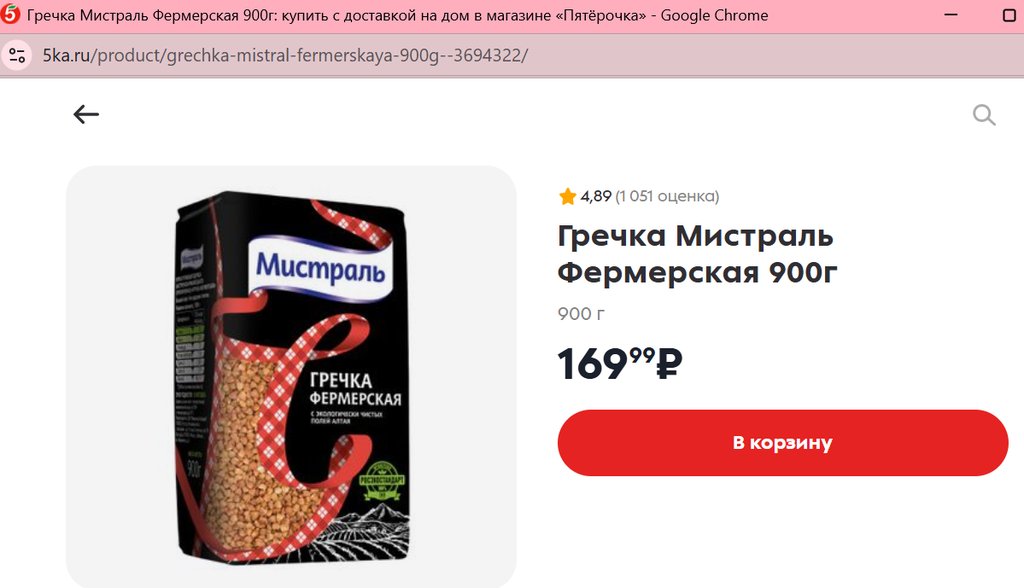Open search with the magnifier icon
Viewport: 1024px width, 588px height.
pyautogui.click(x=984, y=115)
